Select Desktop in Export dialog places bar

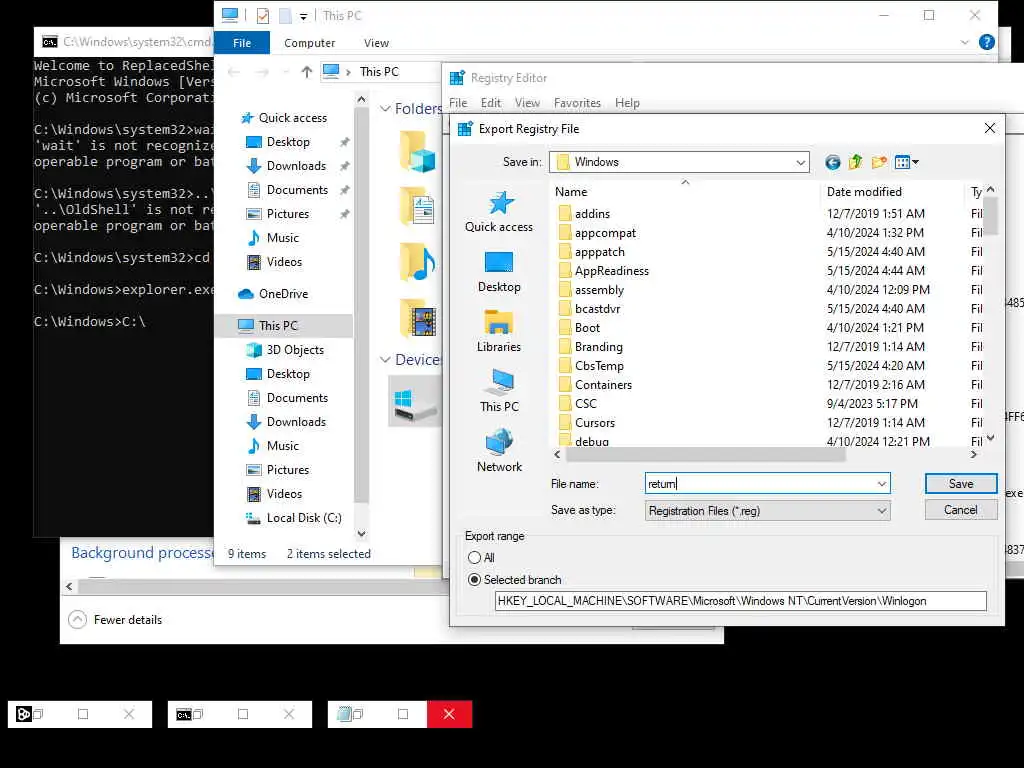point(499,272)
